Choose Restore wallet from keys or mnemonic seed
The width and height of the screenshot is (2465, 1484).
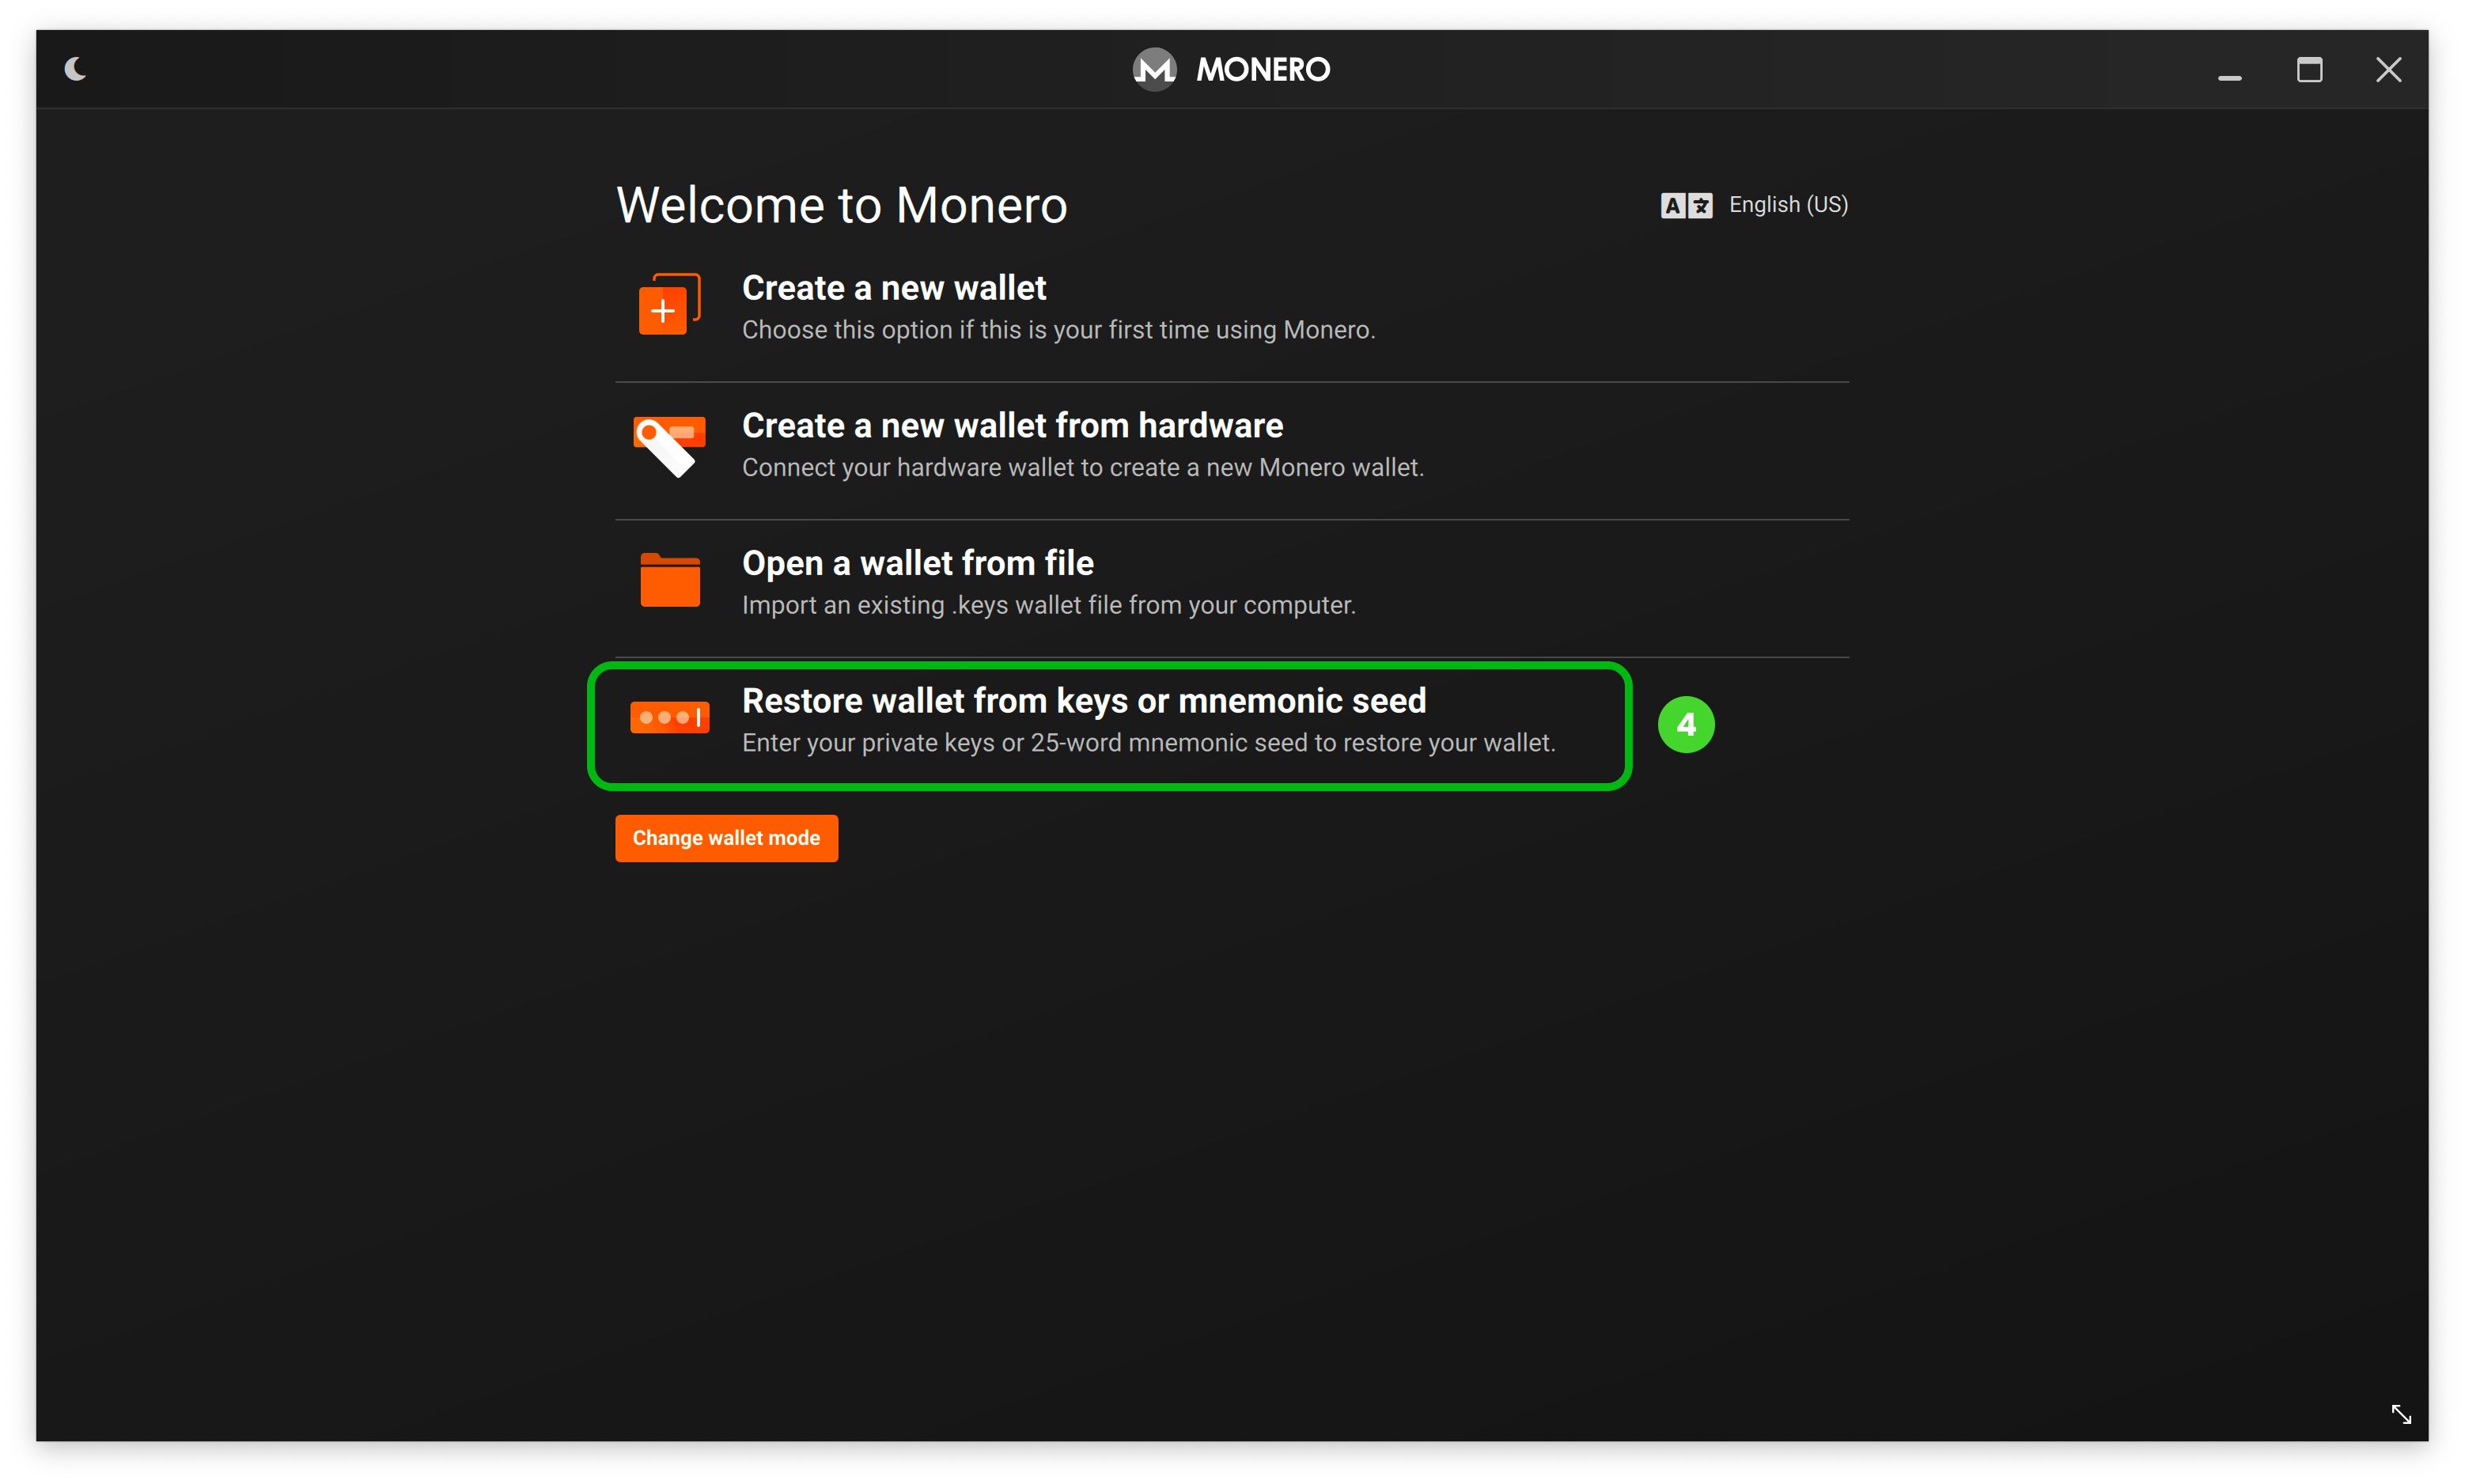click(x=1084, y=701)
